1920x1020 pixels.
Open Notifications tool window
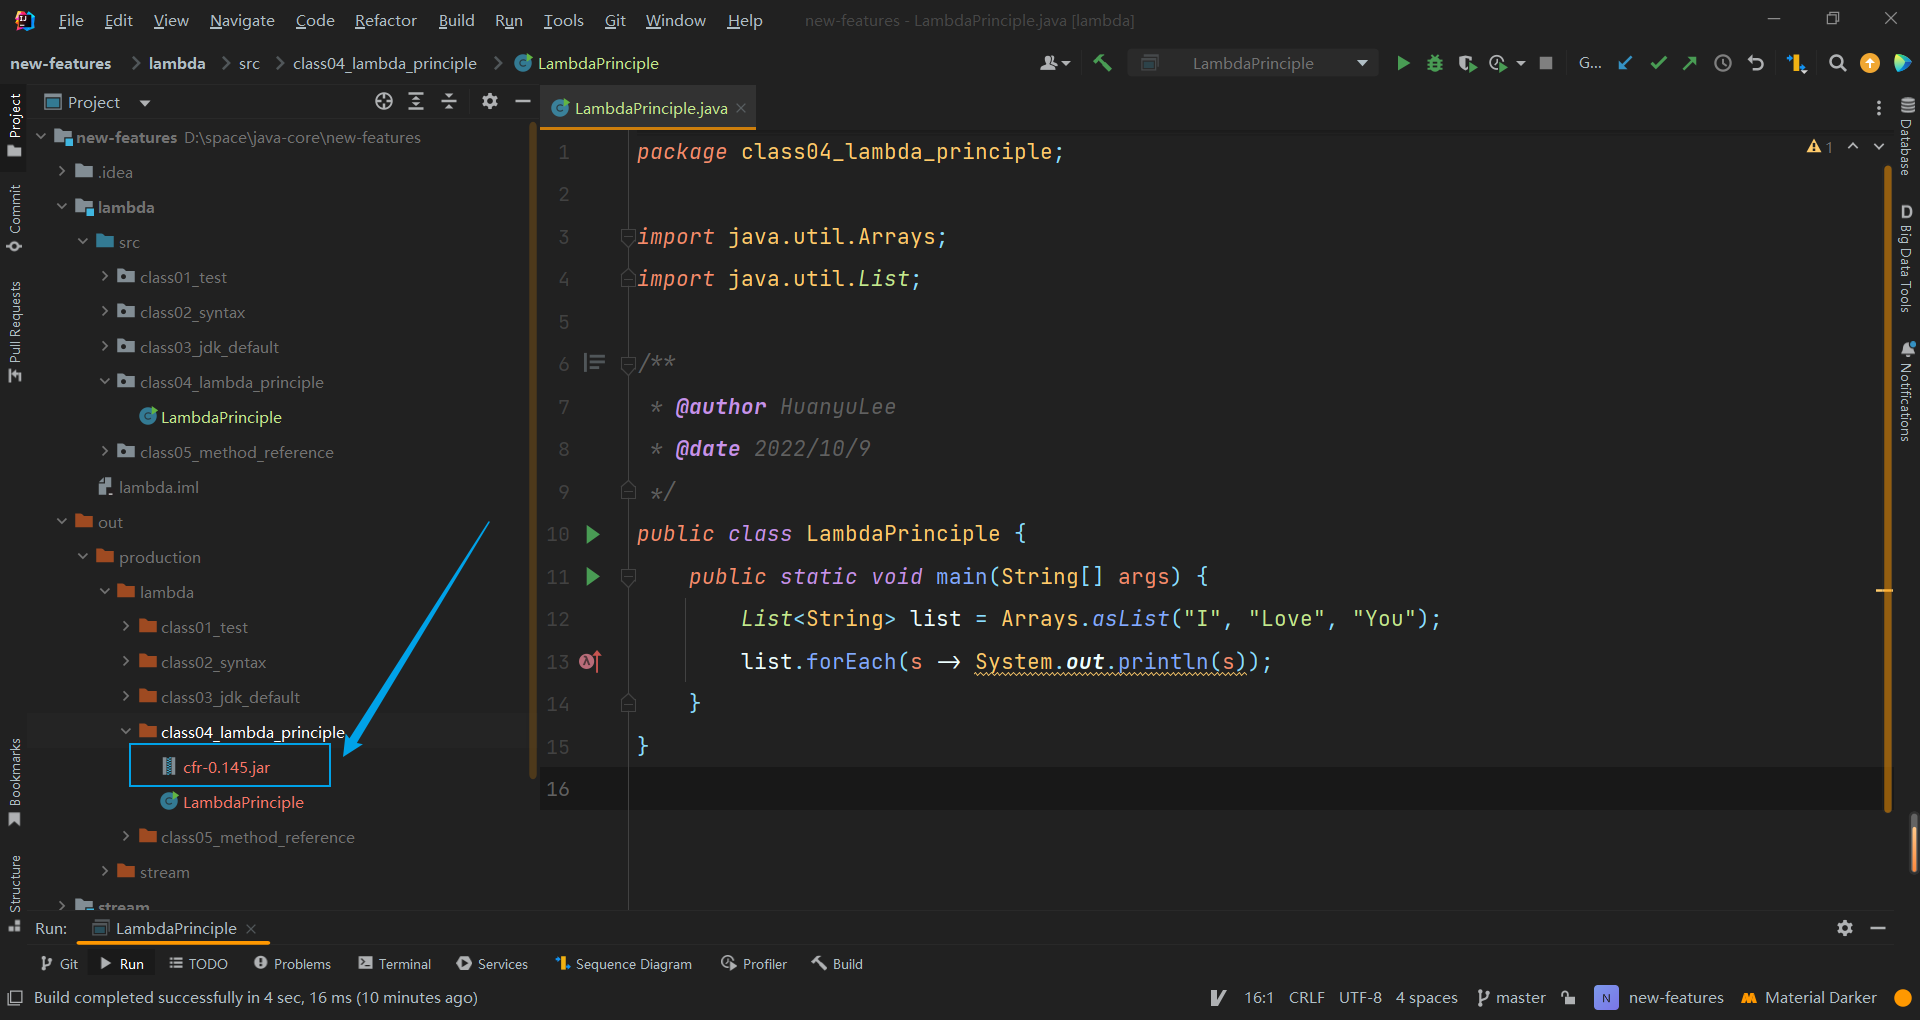(1906, 391)
